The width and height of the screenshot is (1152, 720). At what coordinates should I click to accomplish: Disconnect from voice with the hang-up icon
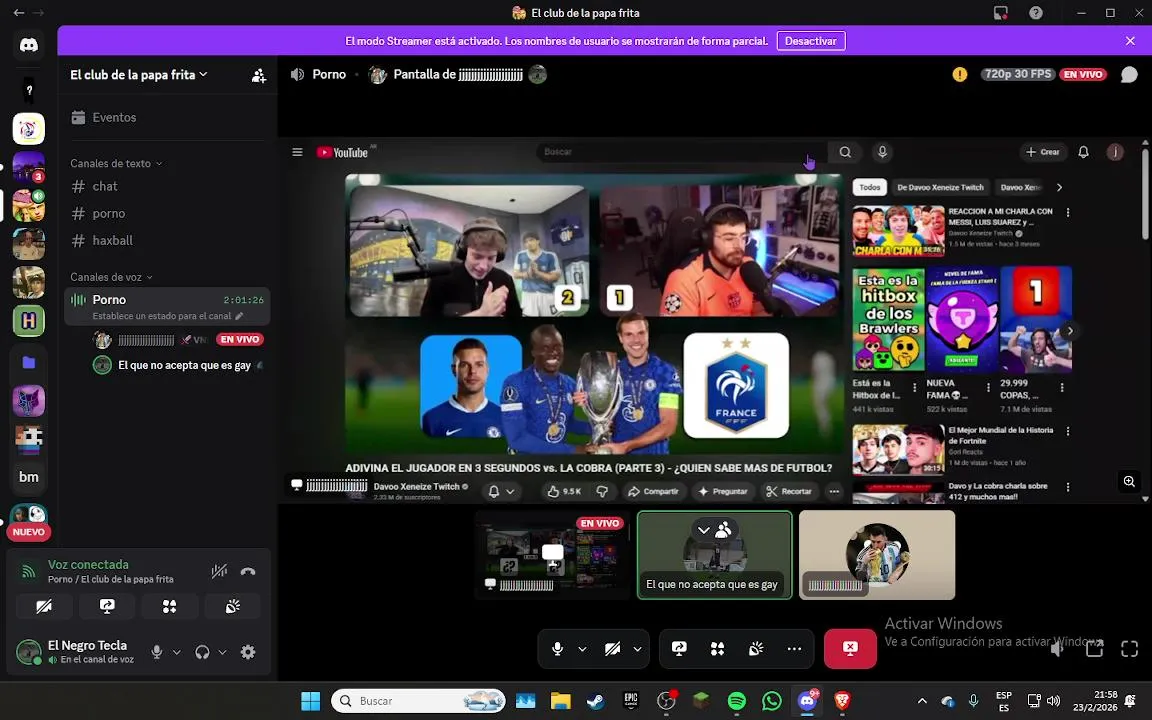coord(248,572)
